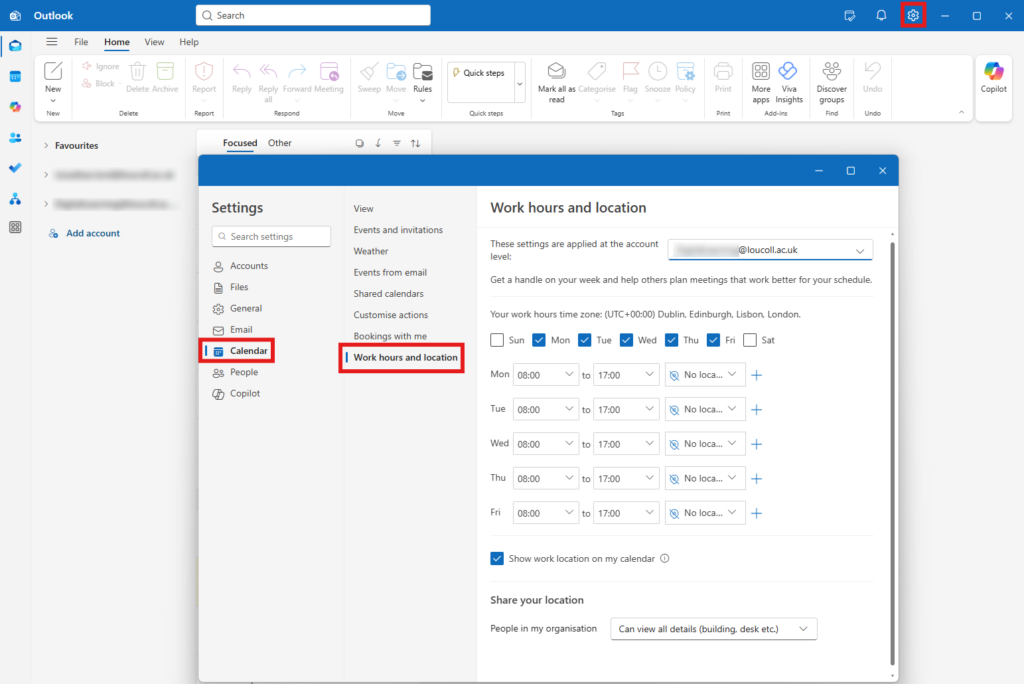Open Copilot from the left navigation rail
Image resolution: width=1024 pixels, height=684 pixels.
coord(15,105)
